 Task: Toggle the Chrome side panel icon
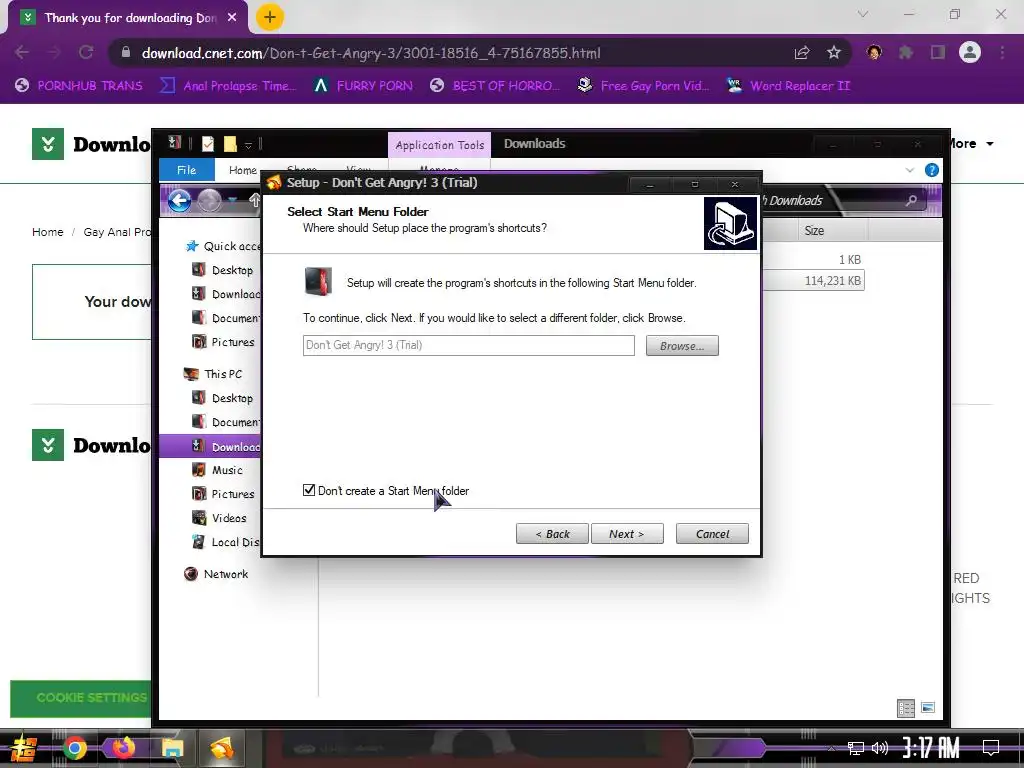[938, 52]
